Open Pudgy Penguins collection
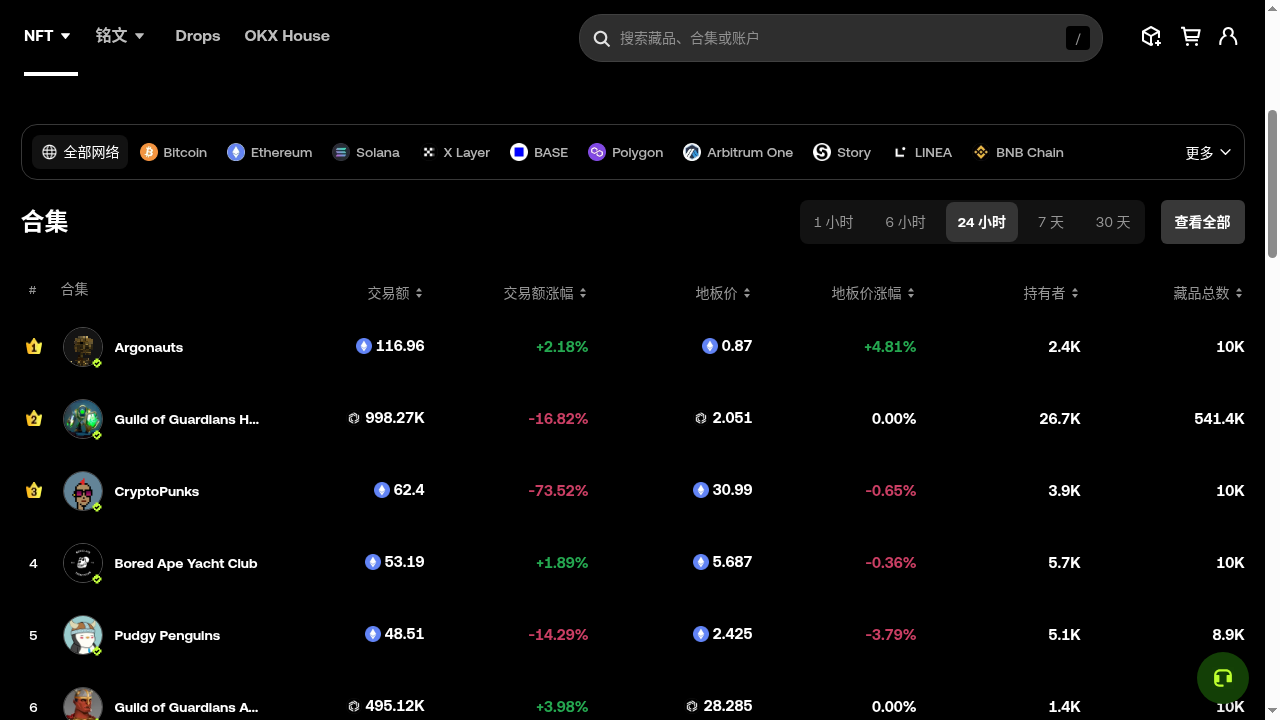 (x=167, y=635)
